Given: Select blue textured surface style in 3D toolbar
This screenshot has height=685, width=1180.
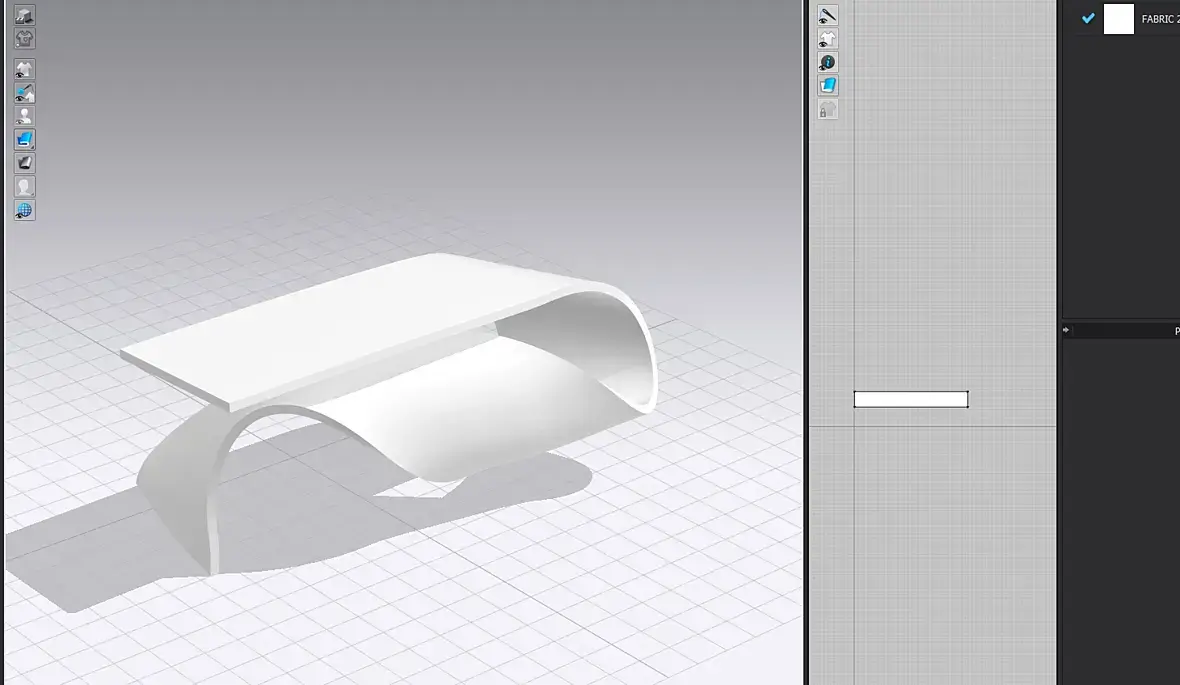Looking at the screenshot, I should coord(24,139).
